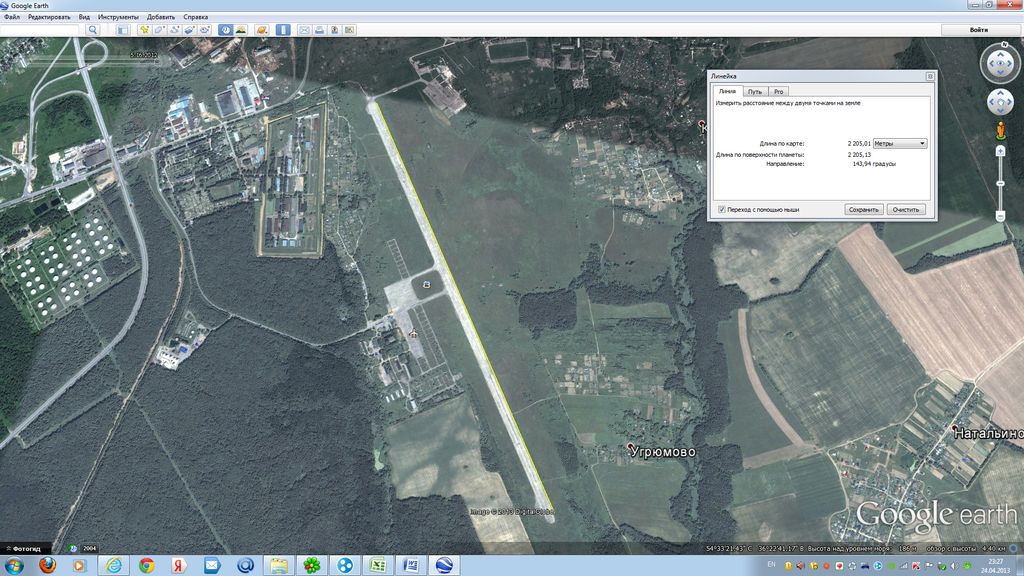This screenshot has height=576, width=1024.
Task: Switch to the Путь tab
Action: (754, 91)
